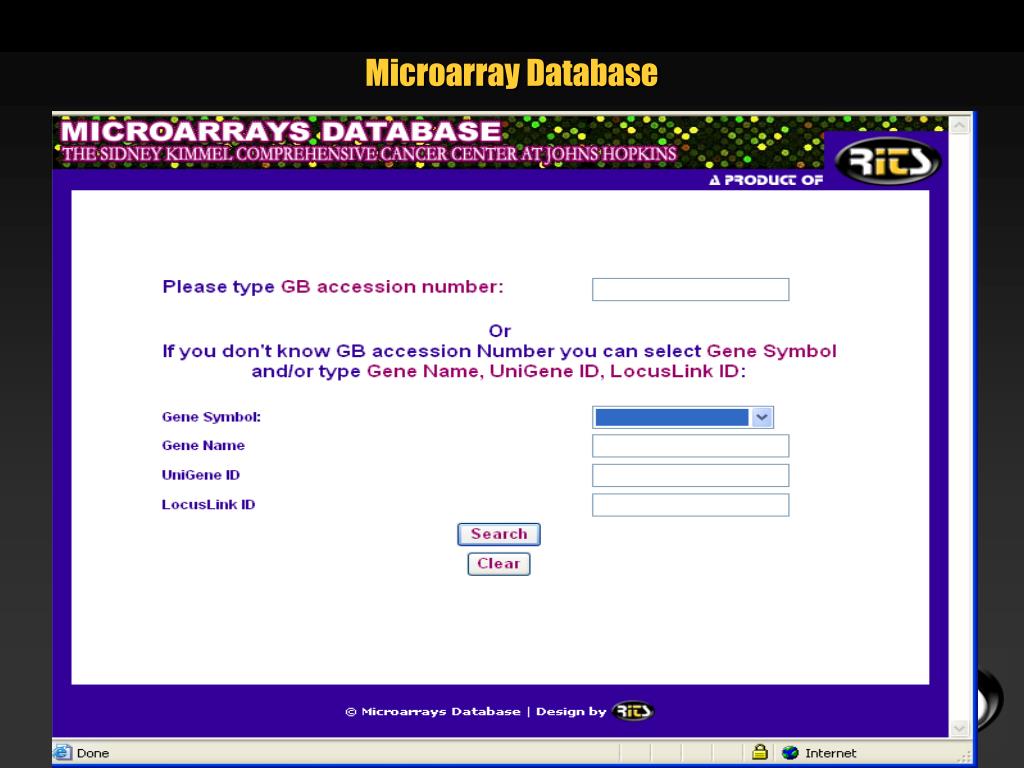Click the padlock security icon in status bar
This screenshot has height=768, width=1024.
[760, 752]
